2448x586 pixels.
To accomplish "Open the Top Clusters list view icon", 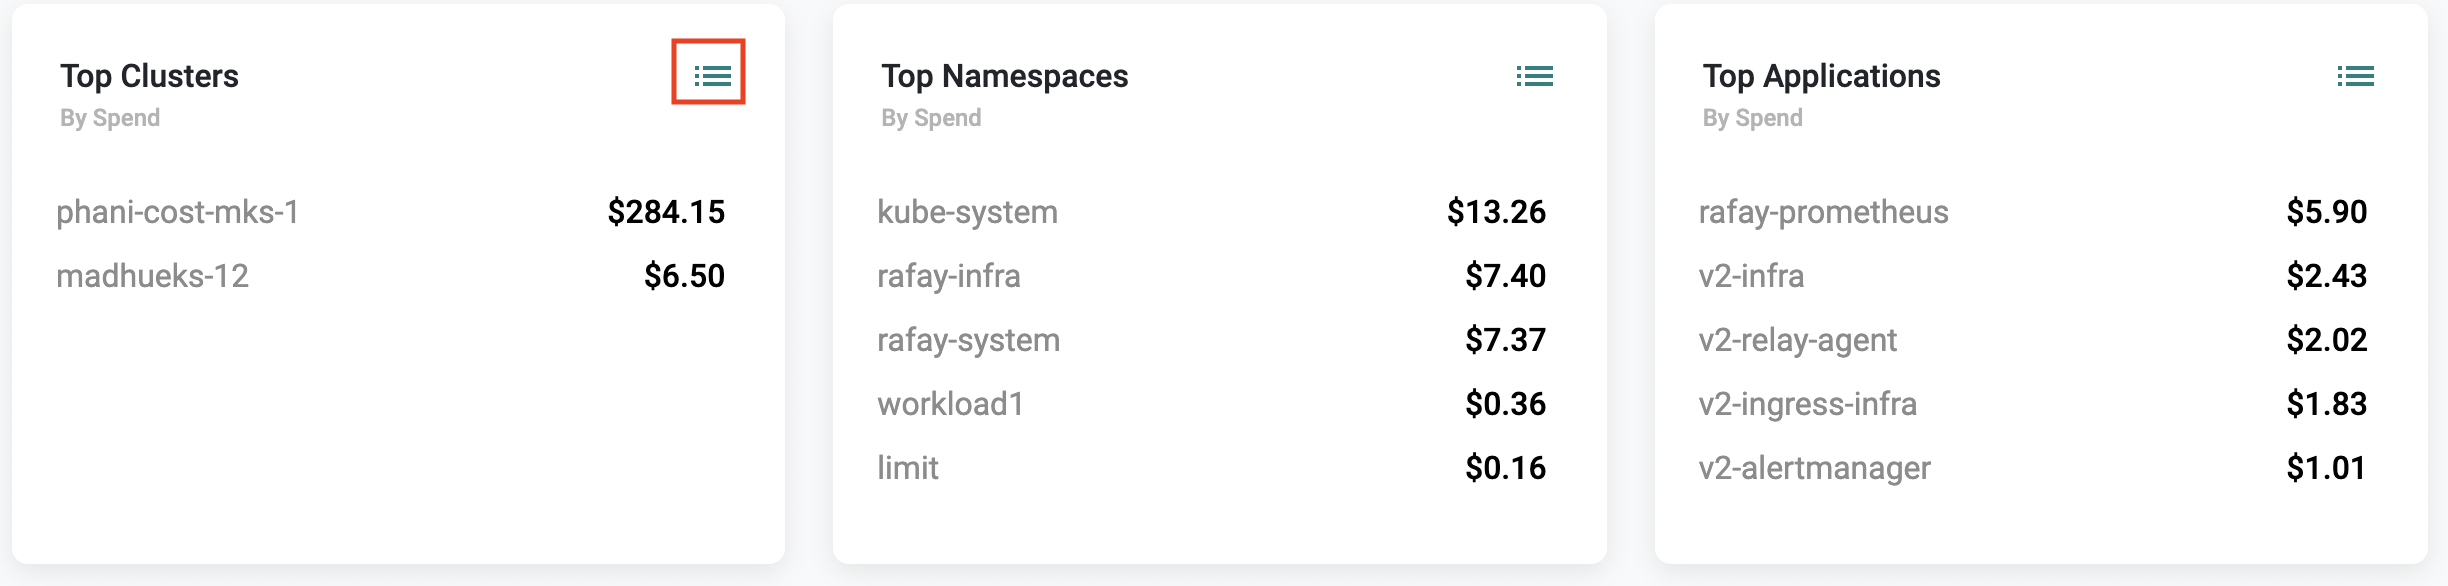I will coord(712,76).
